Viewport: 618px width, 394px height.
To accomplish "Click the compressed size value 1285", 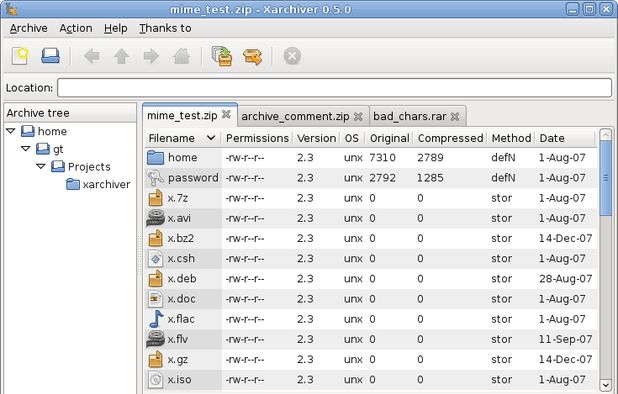I will pos(430,178).
